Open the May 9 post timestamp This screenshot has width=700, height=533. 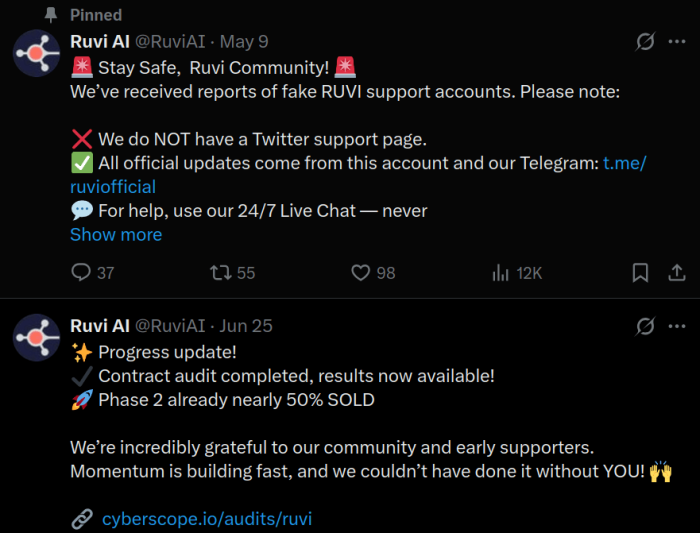pyautogui.click(x=244, y=42)
